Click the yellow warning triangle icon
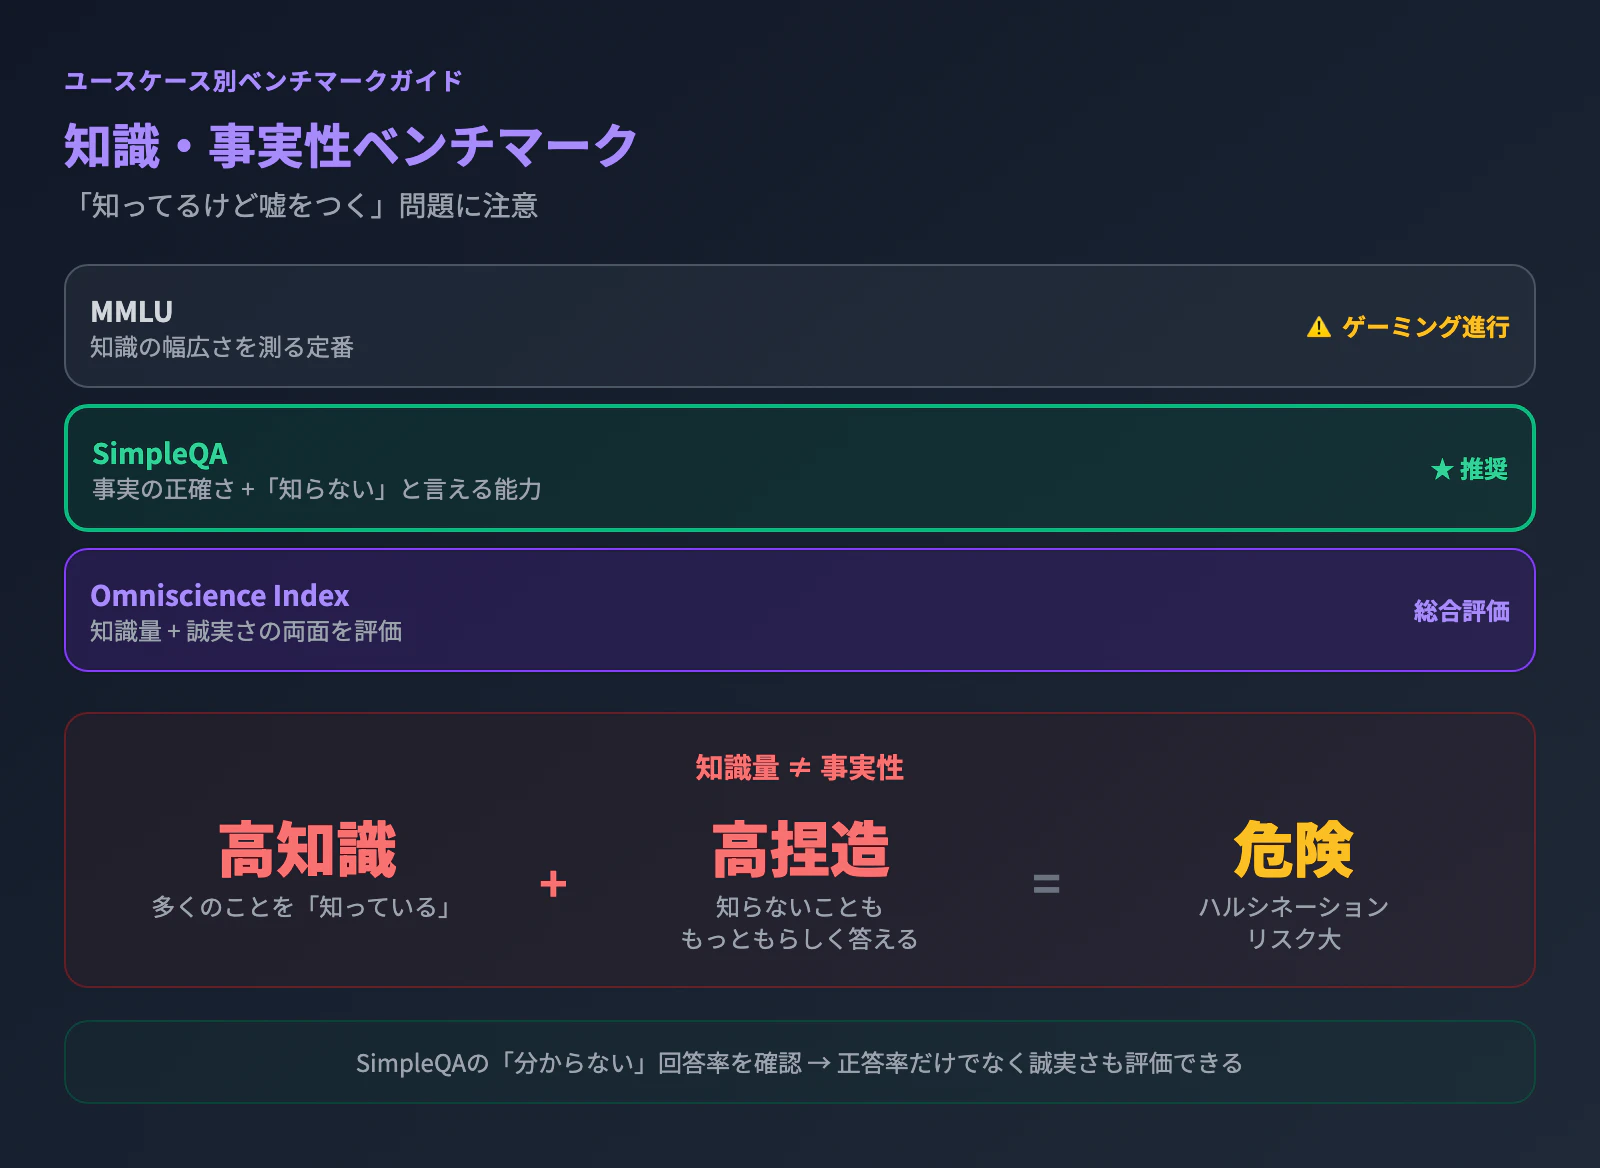1600x1168 pixels. (x=1318, y=327)
